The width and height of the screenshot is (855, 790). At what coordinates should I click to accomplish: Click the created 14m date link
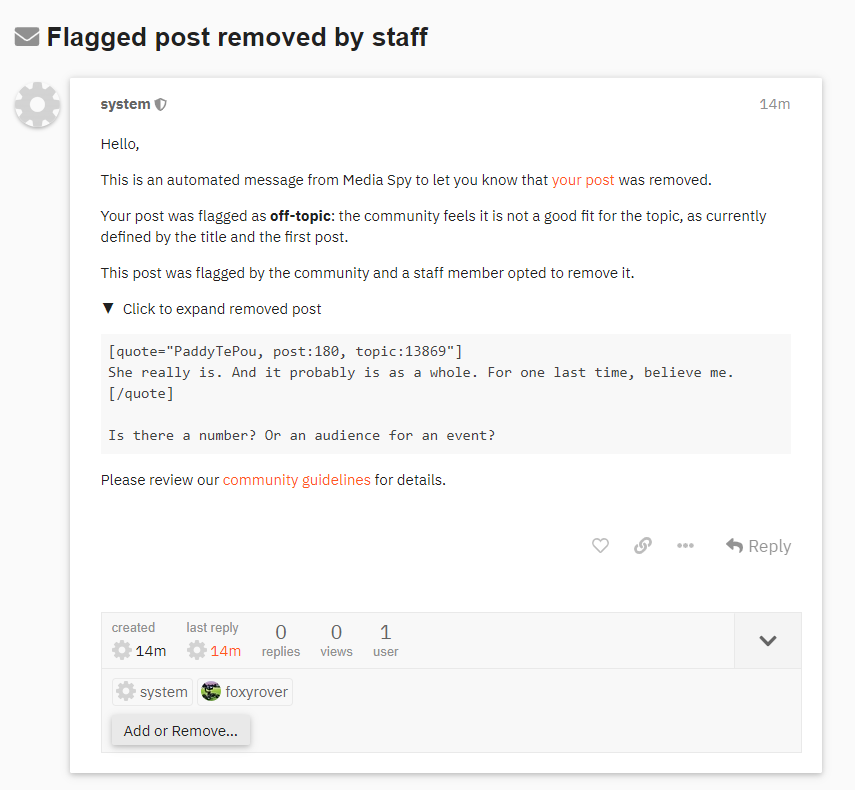coord(151,651)
